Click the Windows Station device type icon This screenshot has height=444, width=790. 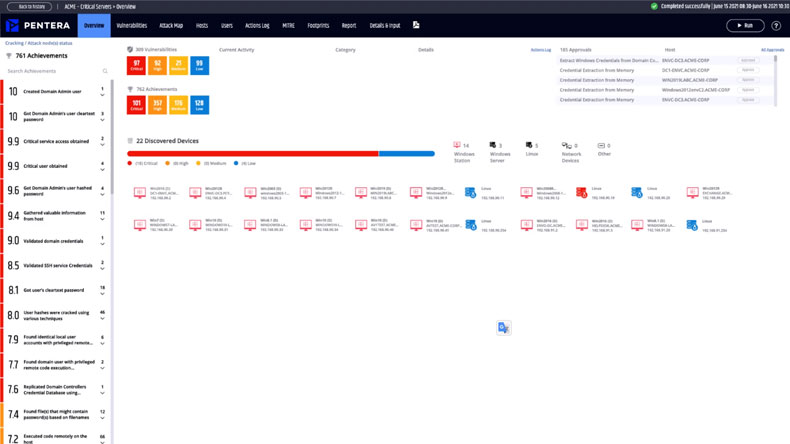point(457,146)
